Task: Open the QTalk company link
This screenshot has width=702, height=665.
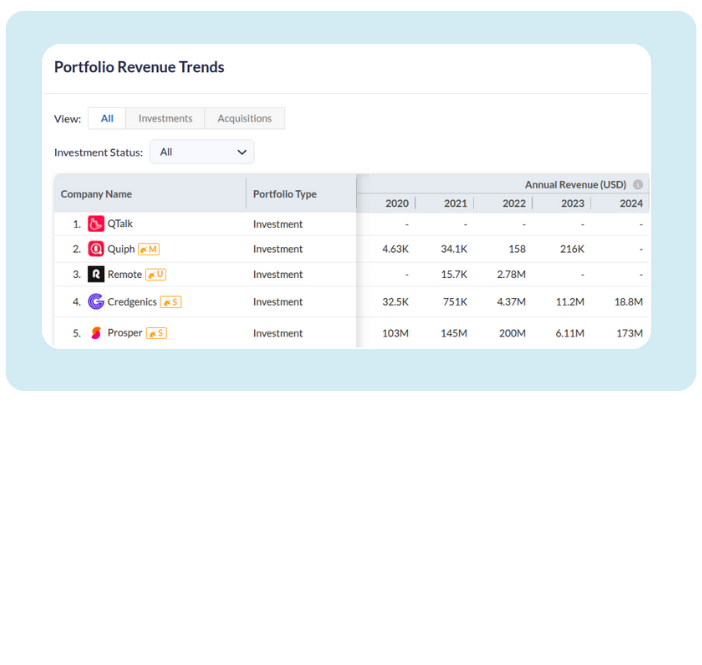Action: pos(120,223)
